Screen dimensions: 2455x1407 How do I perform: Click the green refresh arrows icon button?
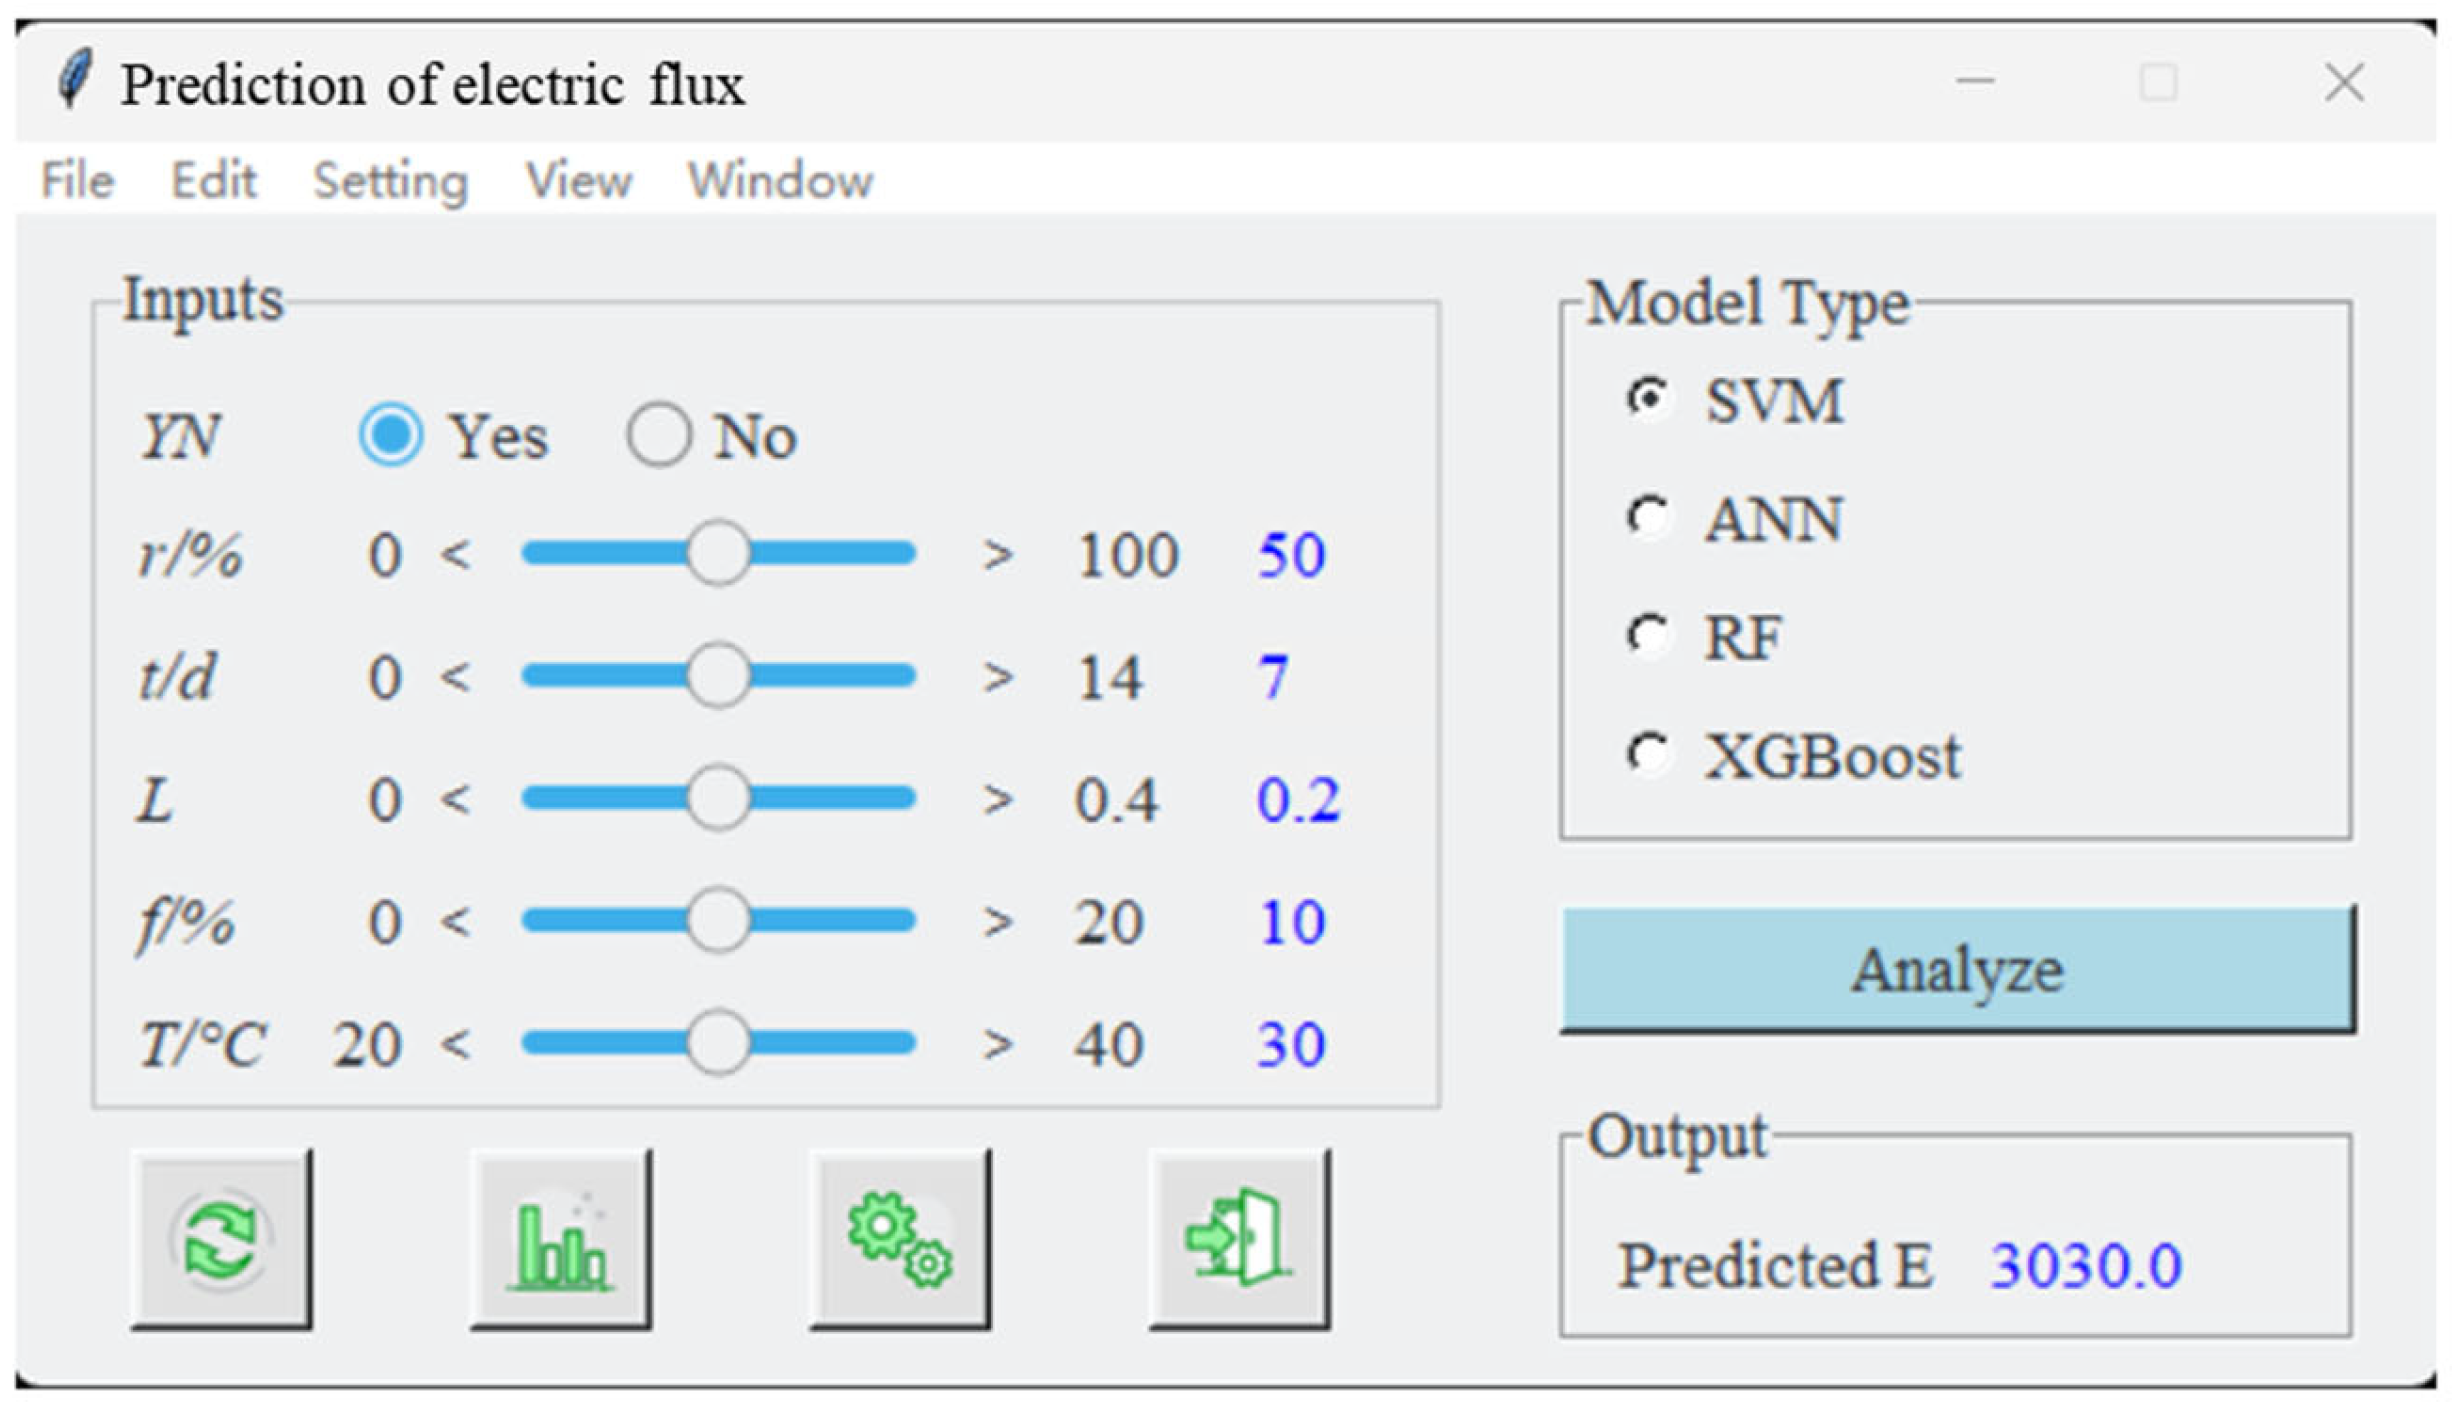point(221,1239)
